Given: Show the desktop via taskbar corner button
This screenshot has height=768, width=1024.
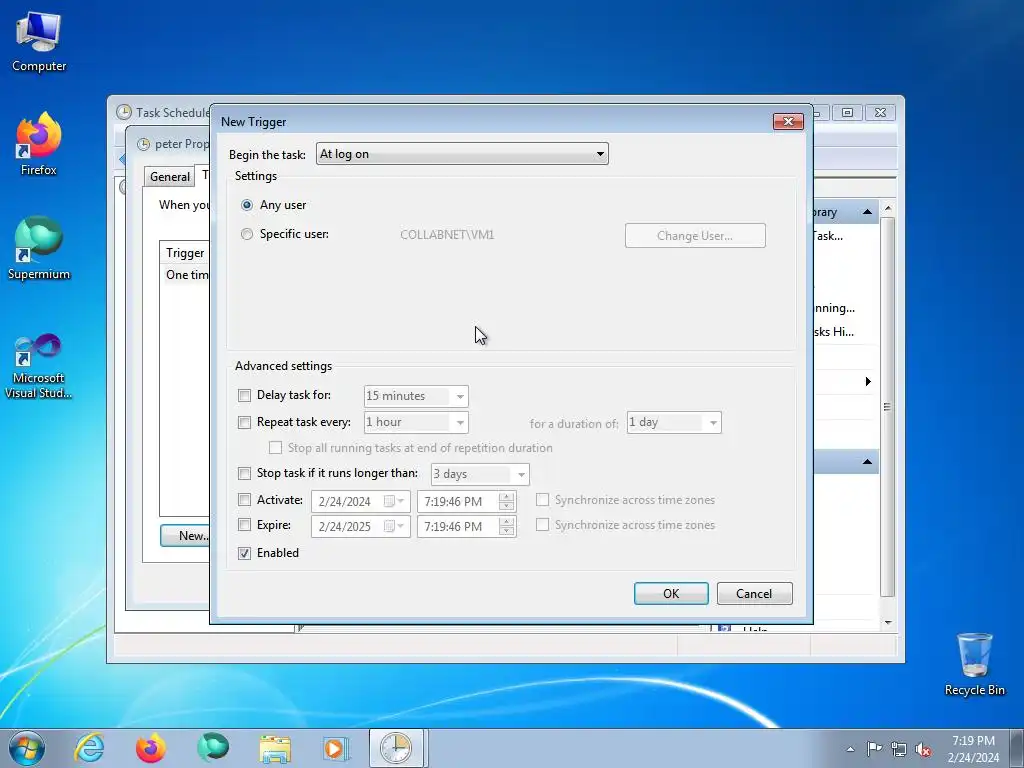Looking at the screenshot, I should click(x=1017, y=748).
